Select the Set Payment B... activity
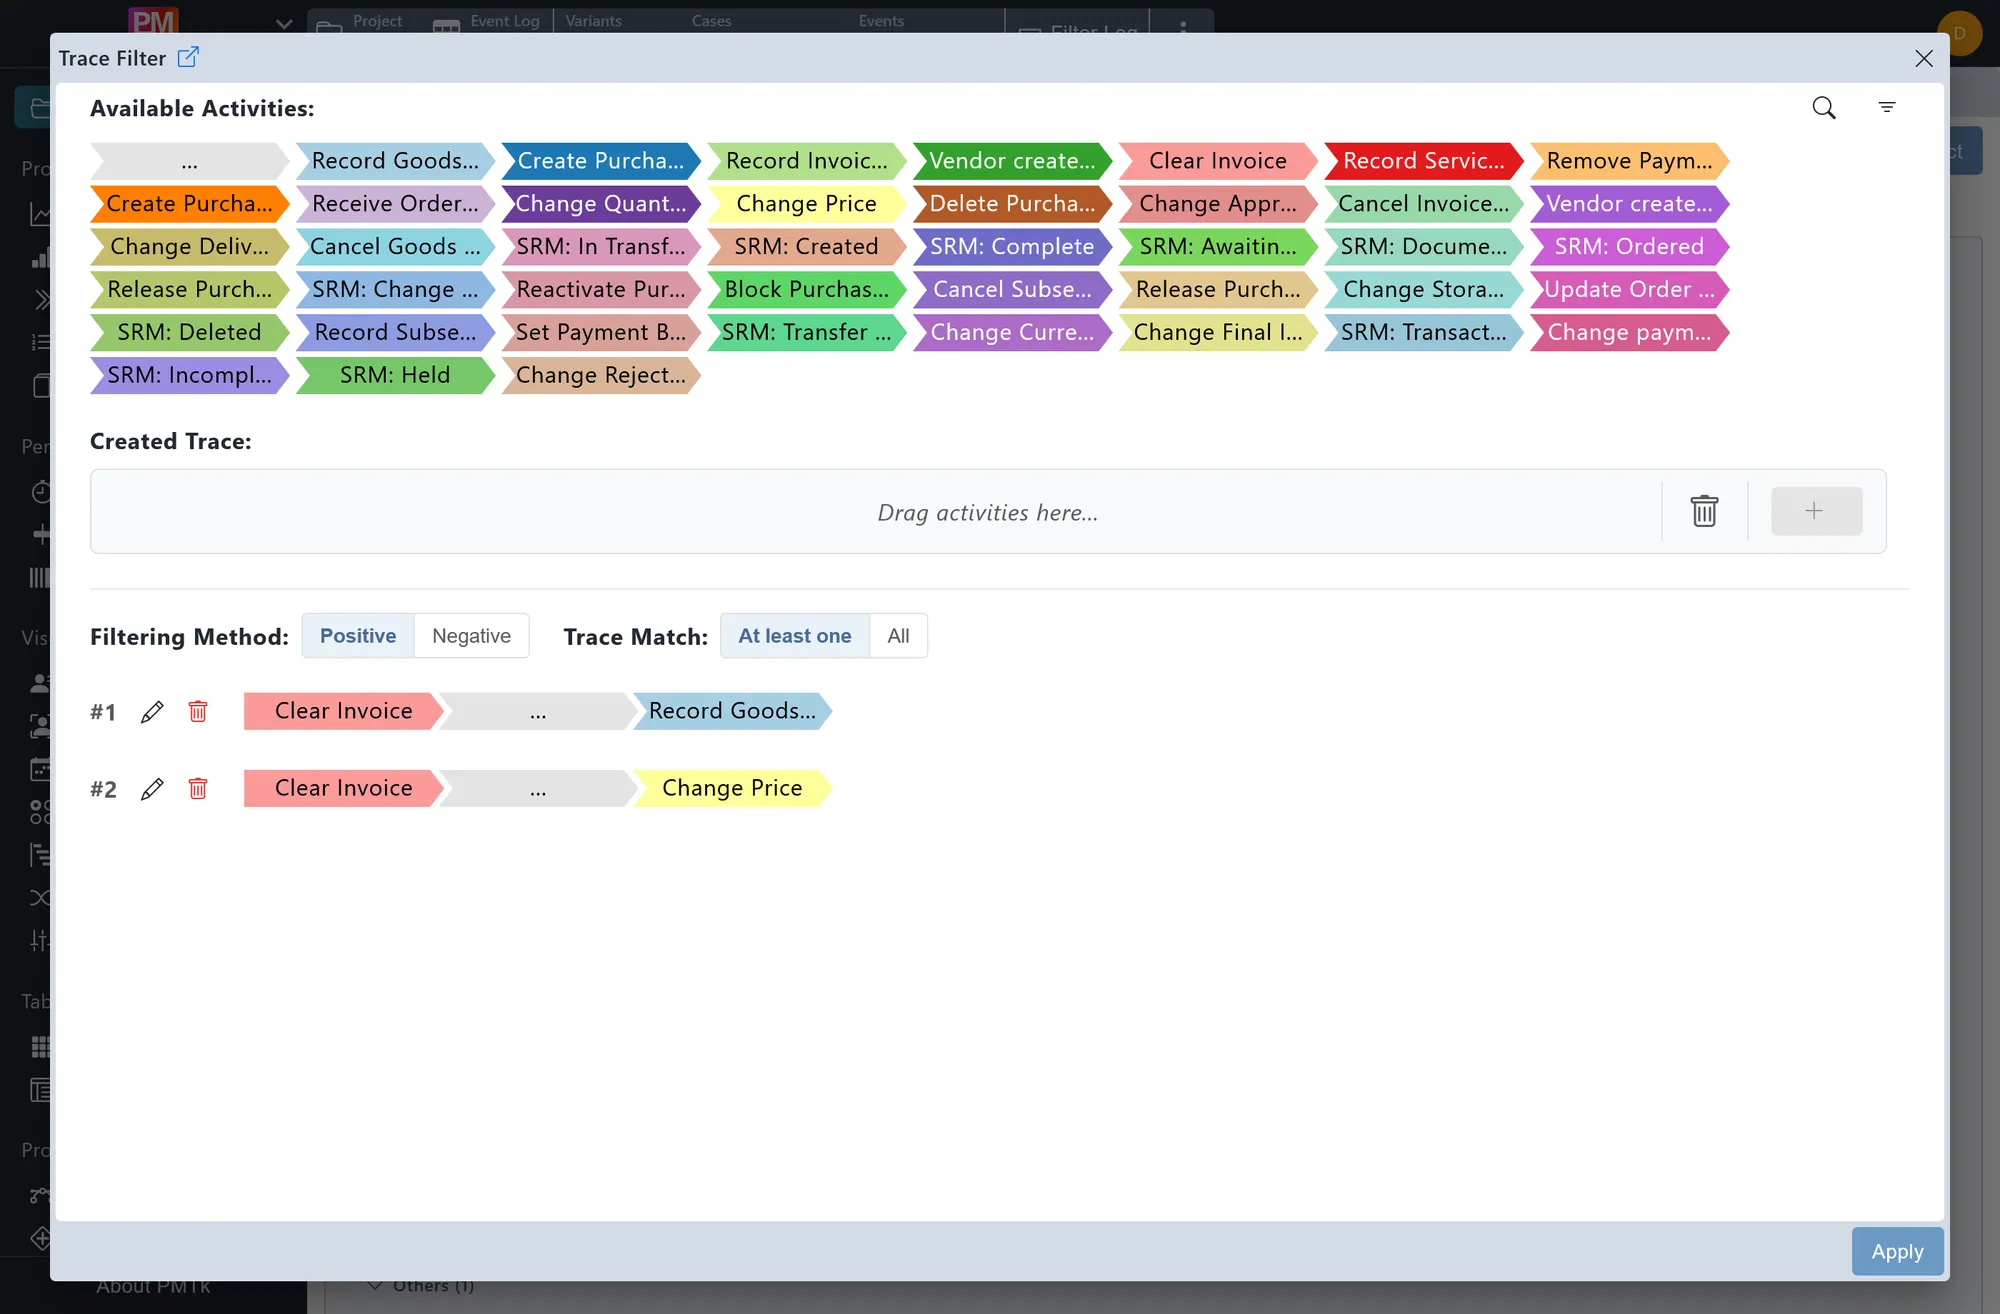This screenshot has width=2000, height=1314. coord(601,333)
